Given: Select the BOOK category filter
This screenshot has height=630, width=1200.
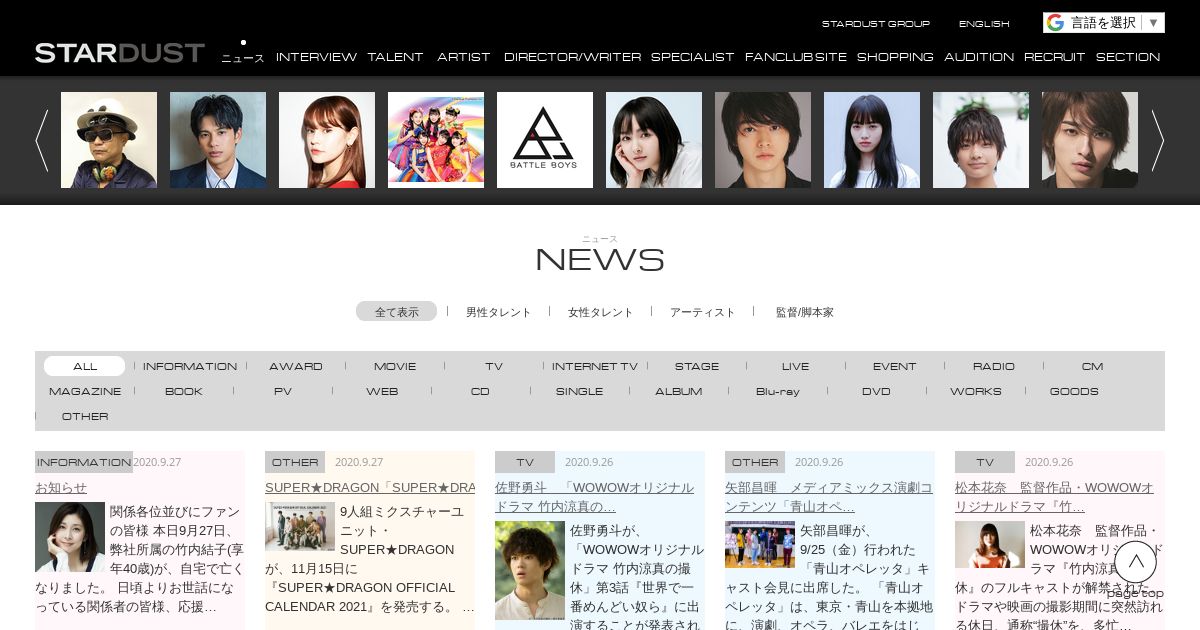Looking at the screenshot, I should 184,391.
